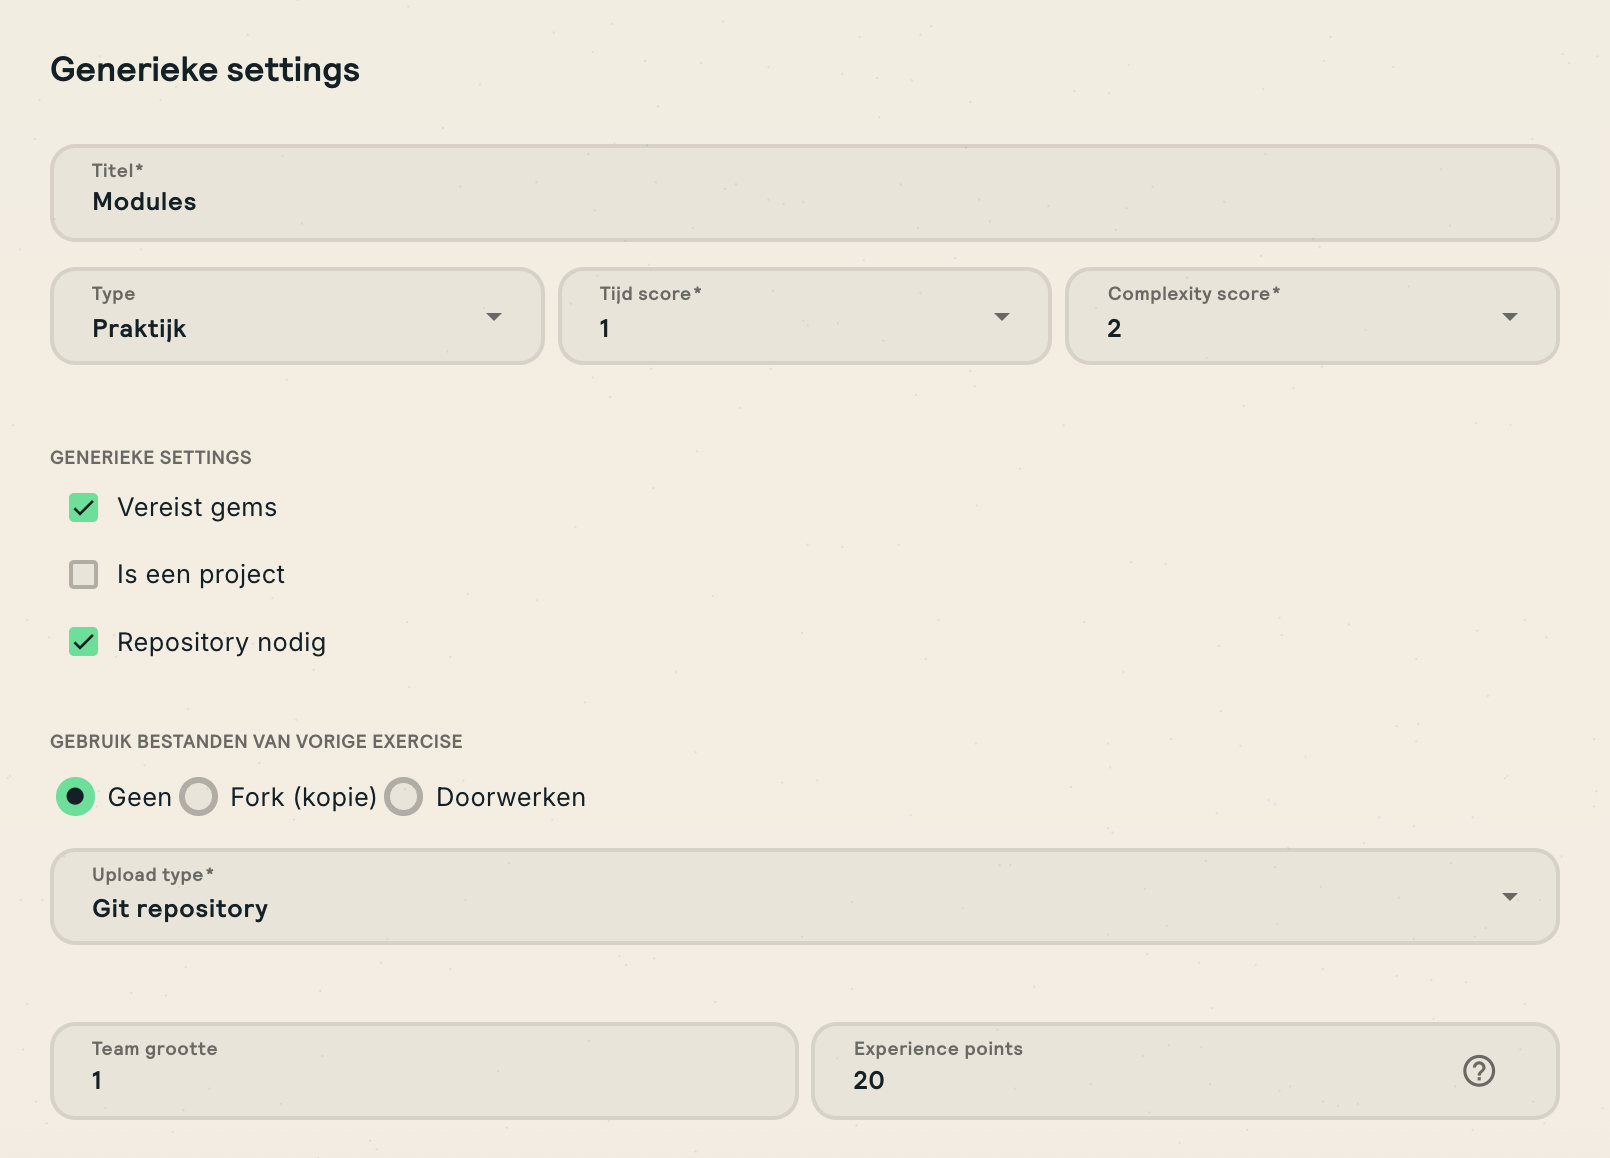This screenshot has height=1158, width=1610.
Task: Click the Experience points value 20 field
Action: pyautogui.click(x=1130, y=1072)
